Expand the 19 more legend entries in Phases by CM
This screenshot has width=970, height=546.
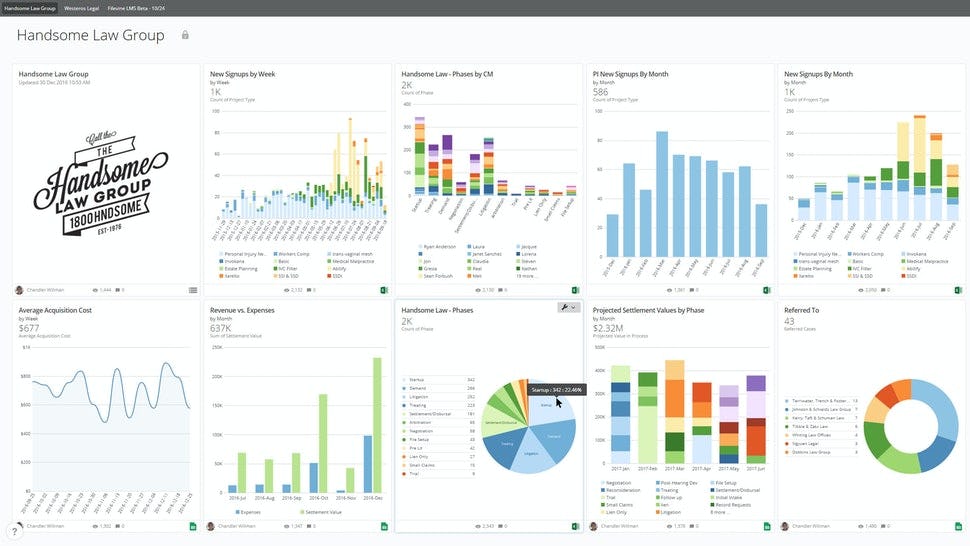tap(526, 276)
